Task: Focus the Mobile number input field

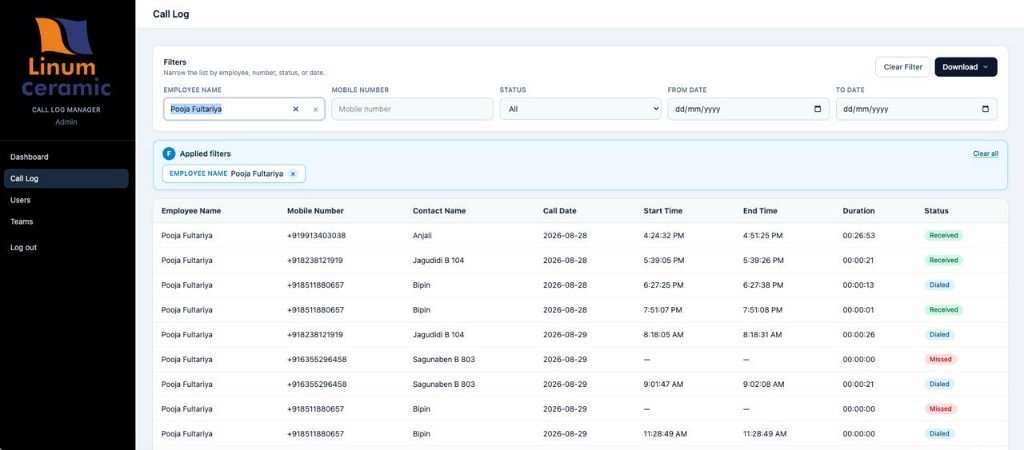Action: 412,109
